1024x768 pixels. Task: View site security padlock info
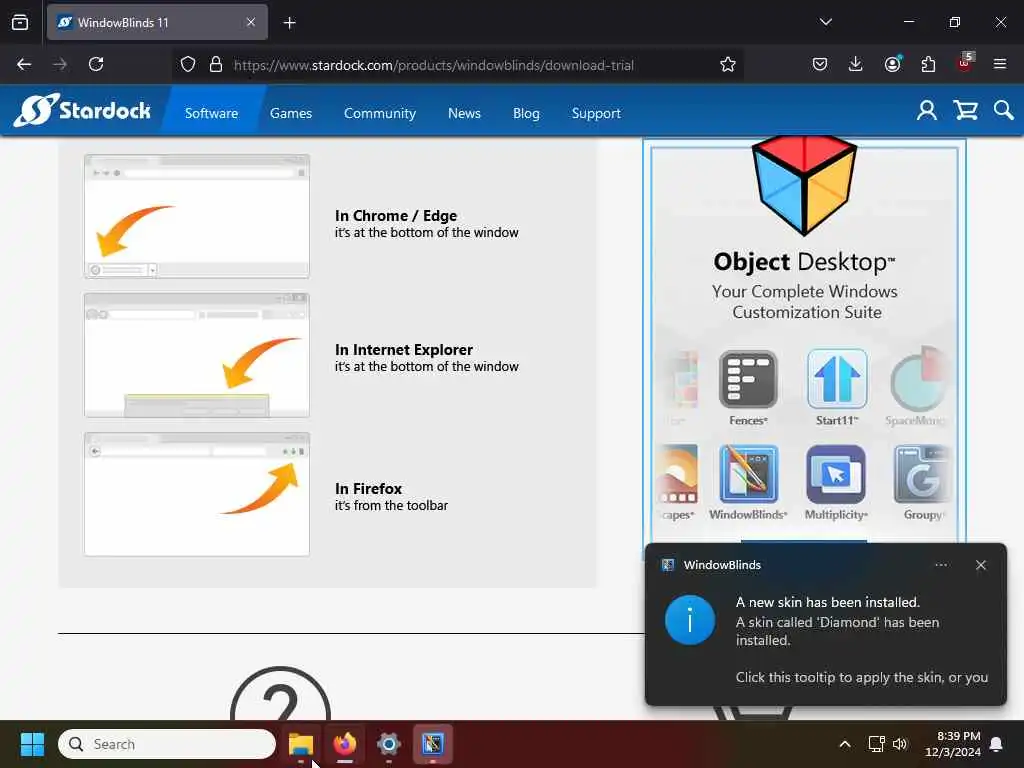(x=216, y=65)
